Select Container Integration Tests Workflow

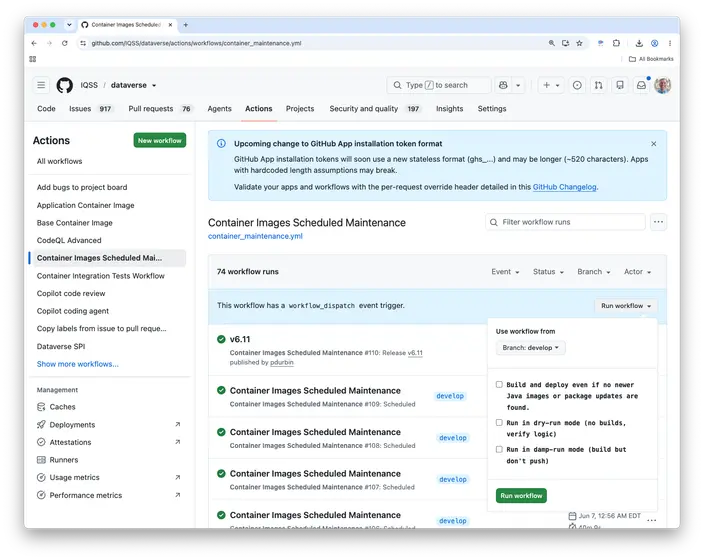tap(101, 276)
